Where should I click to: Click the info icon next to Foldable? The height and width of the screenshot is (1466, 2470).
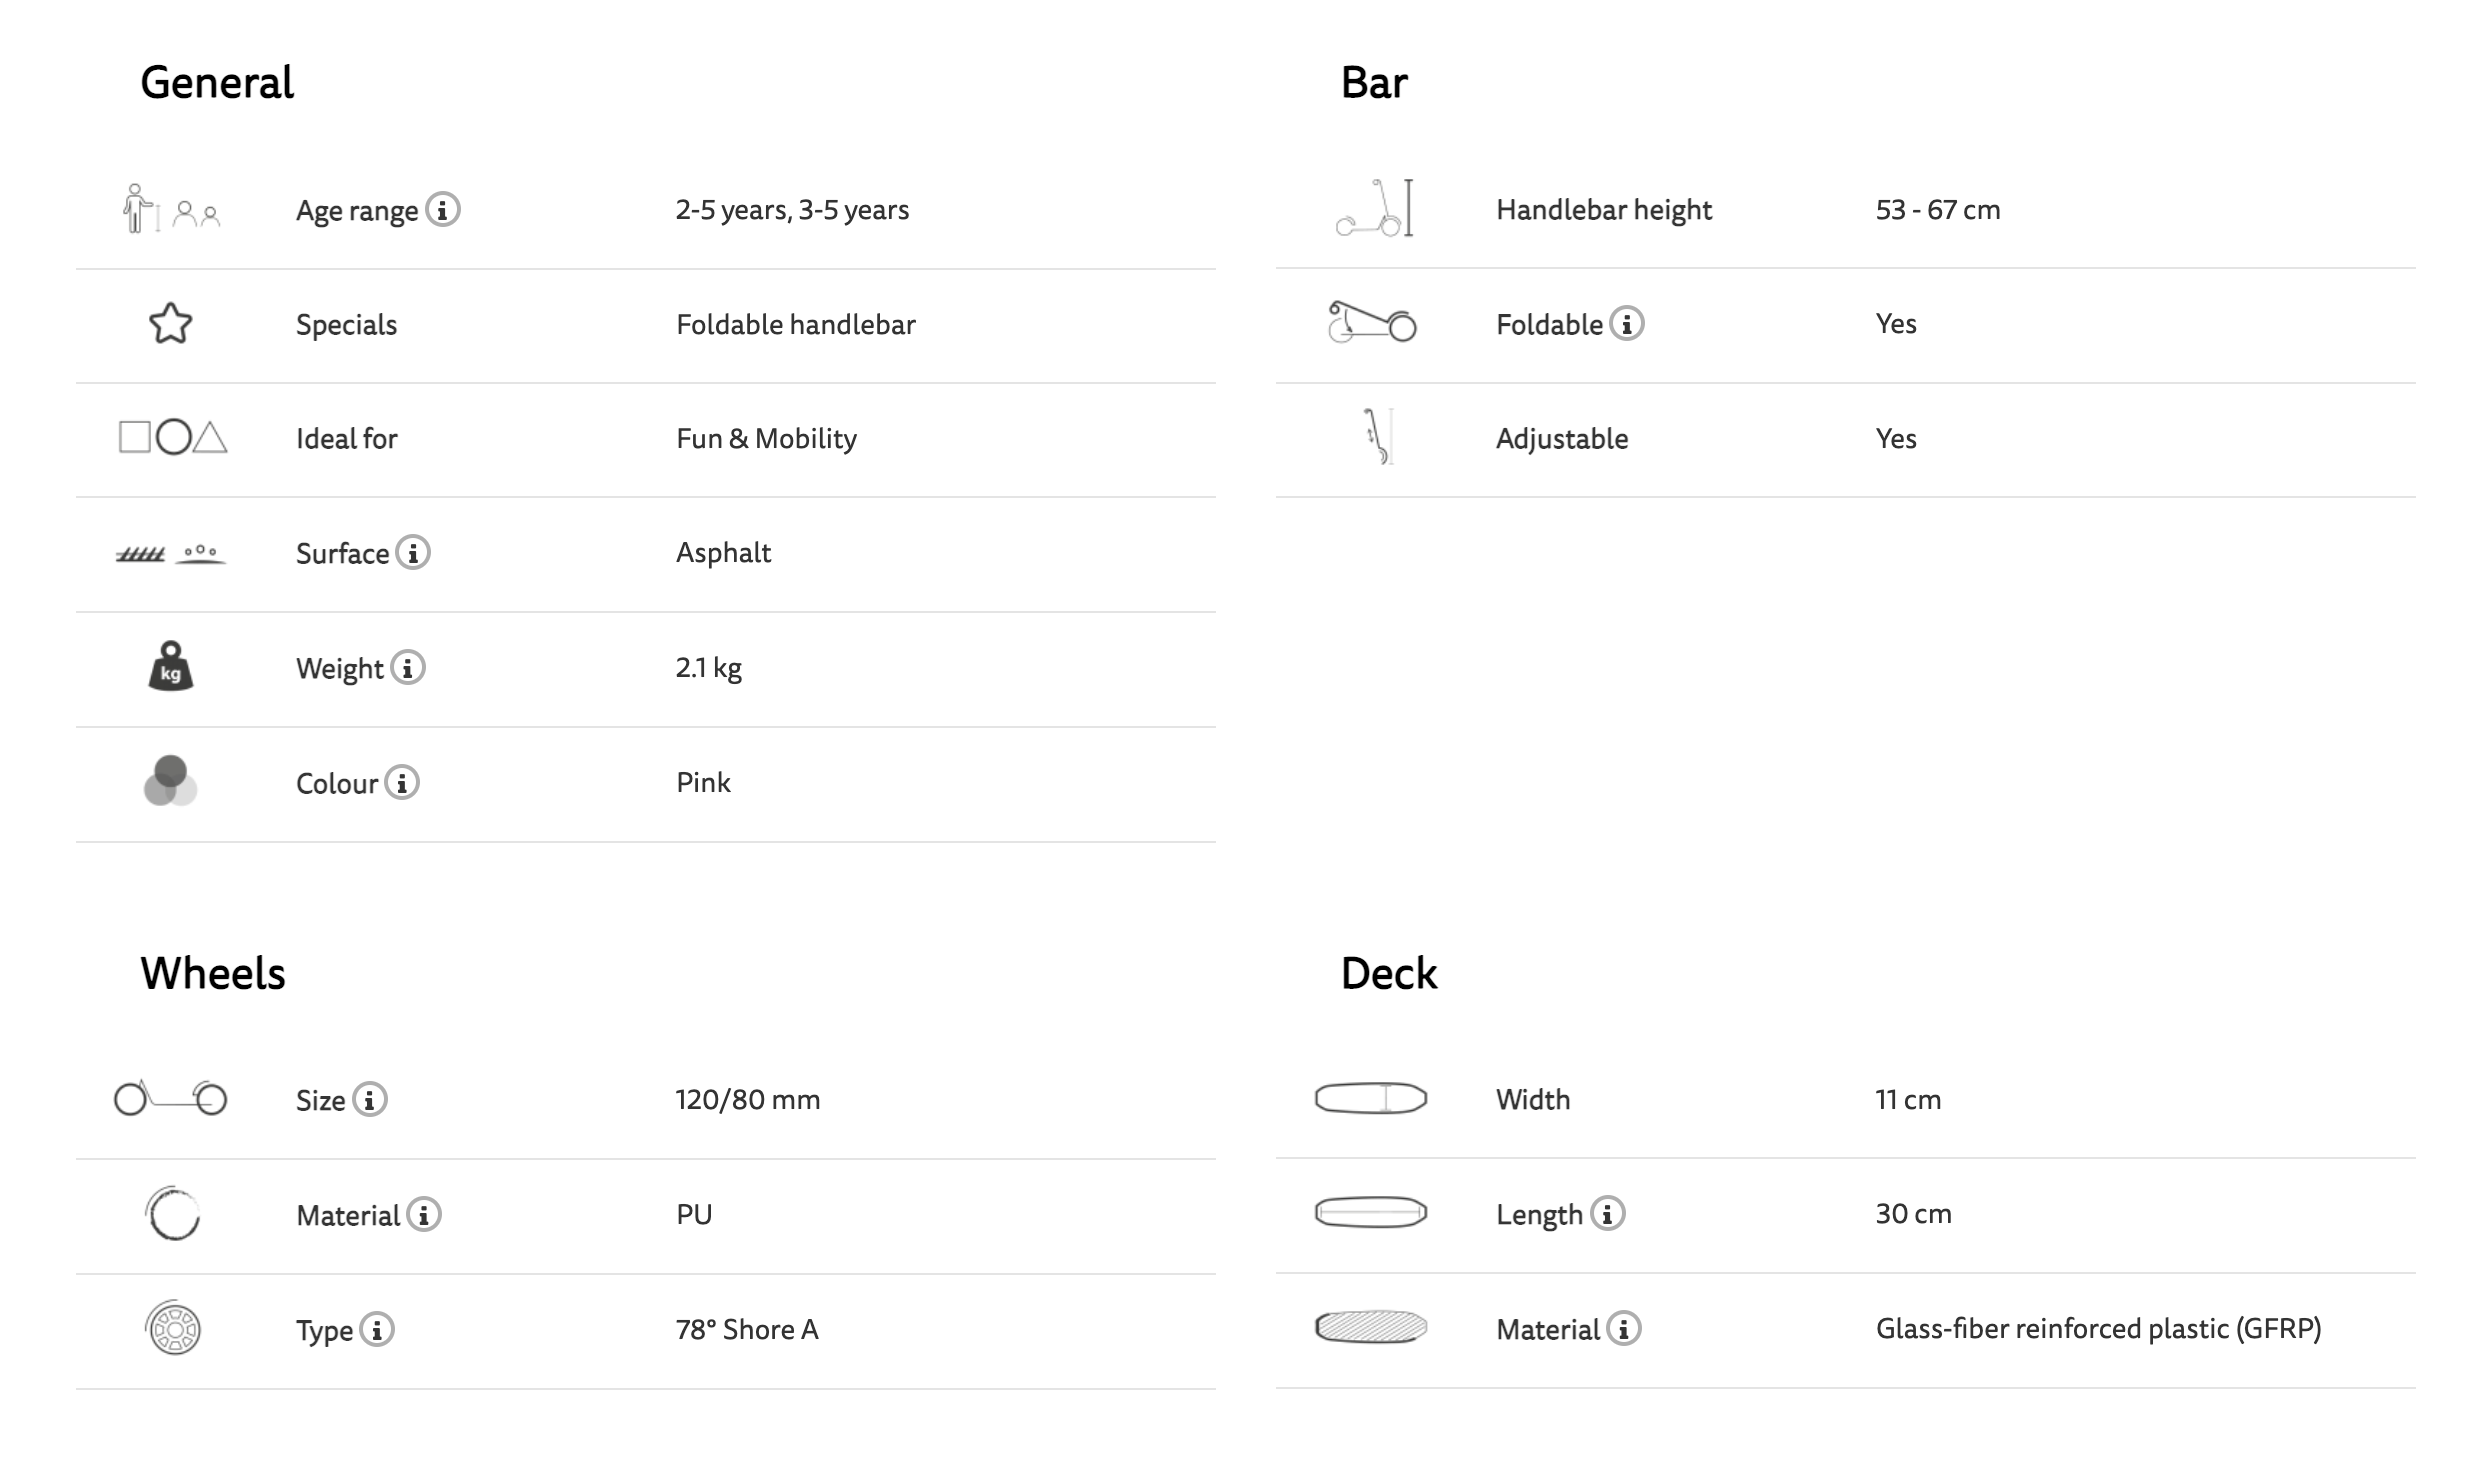coord(1627,324)
